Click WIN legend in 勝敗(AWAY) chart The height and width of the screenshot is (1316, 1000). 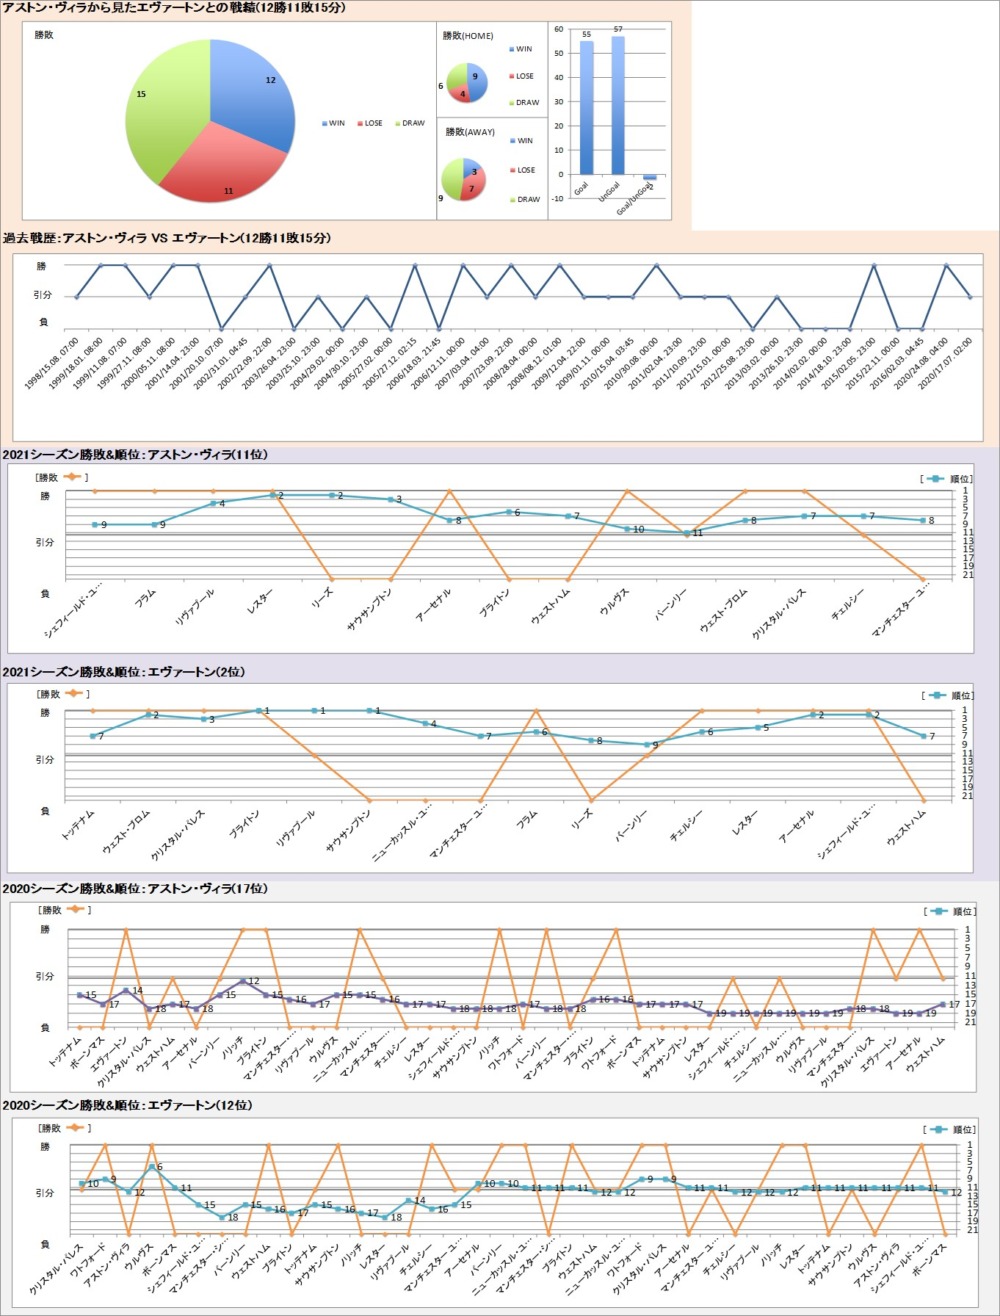point(520,141)
